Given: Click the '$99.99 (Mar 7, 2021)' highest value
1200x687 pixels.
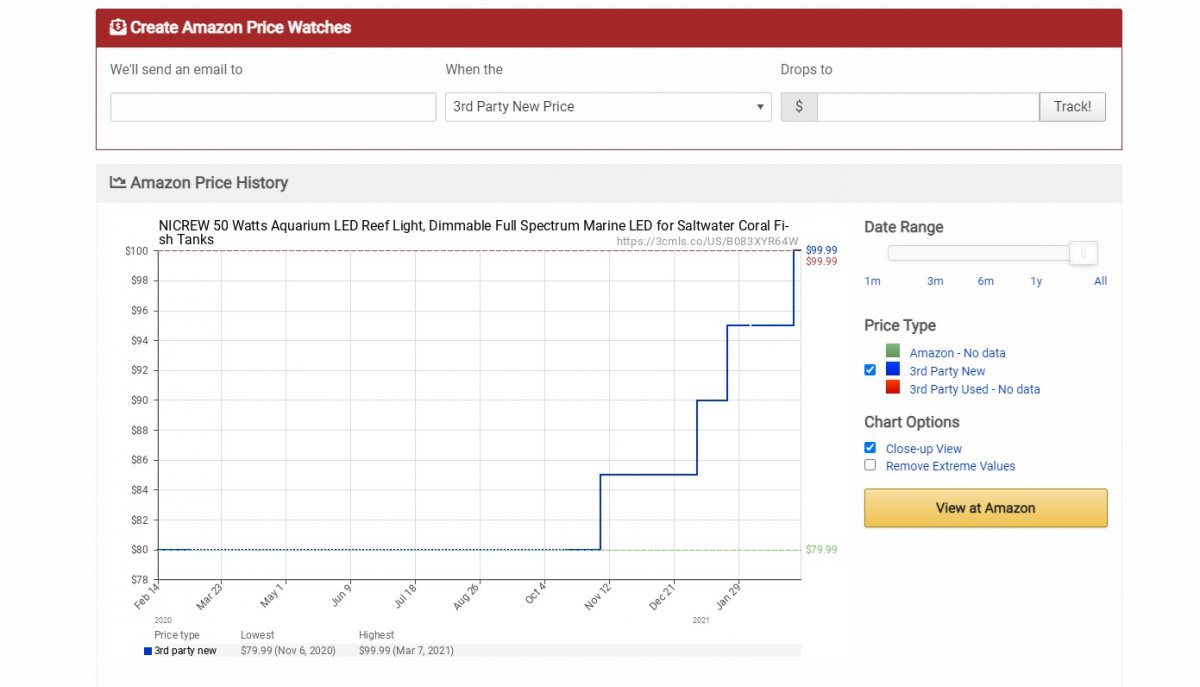Looking at the screenshot, I should tap(406, 651).
